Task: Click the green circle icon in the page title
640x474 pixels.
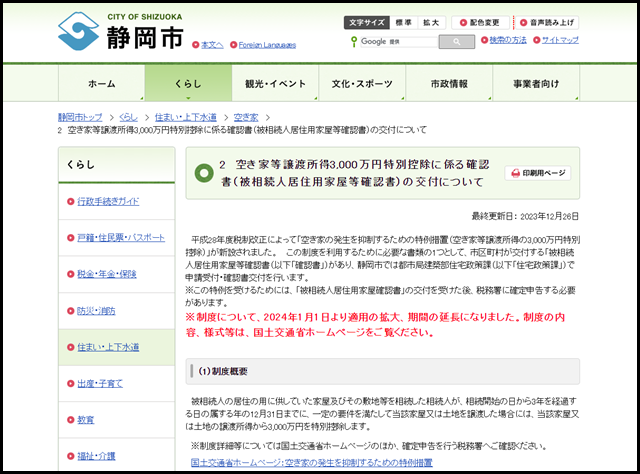Action: pyautogui.click(x=204, y=173)
